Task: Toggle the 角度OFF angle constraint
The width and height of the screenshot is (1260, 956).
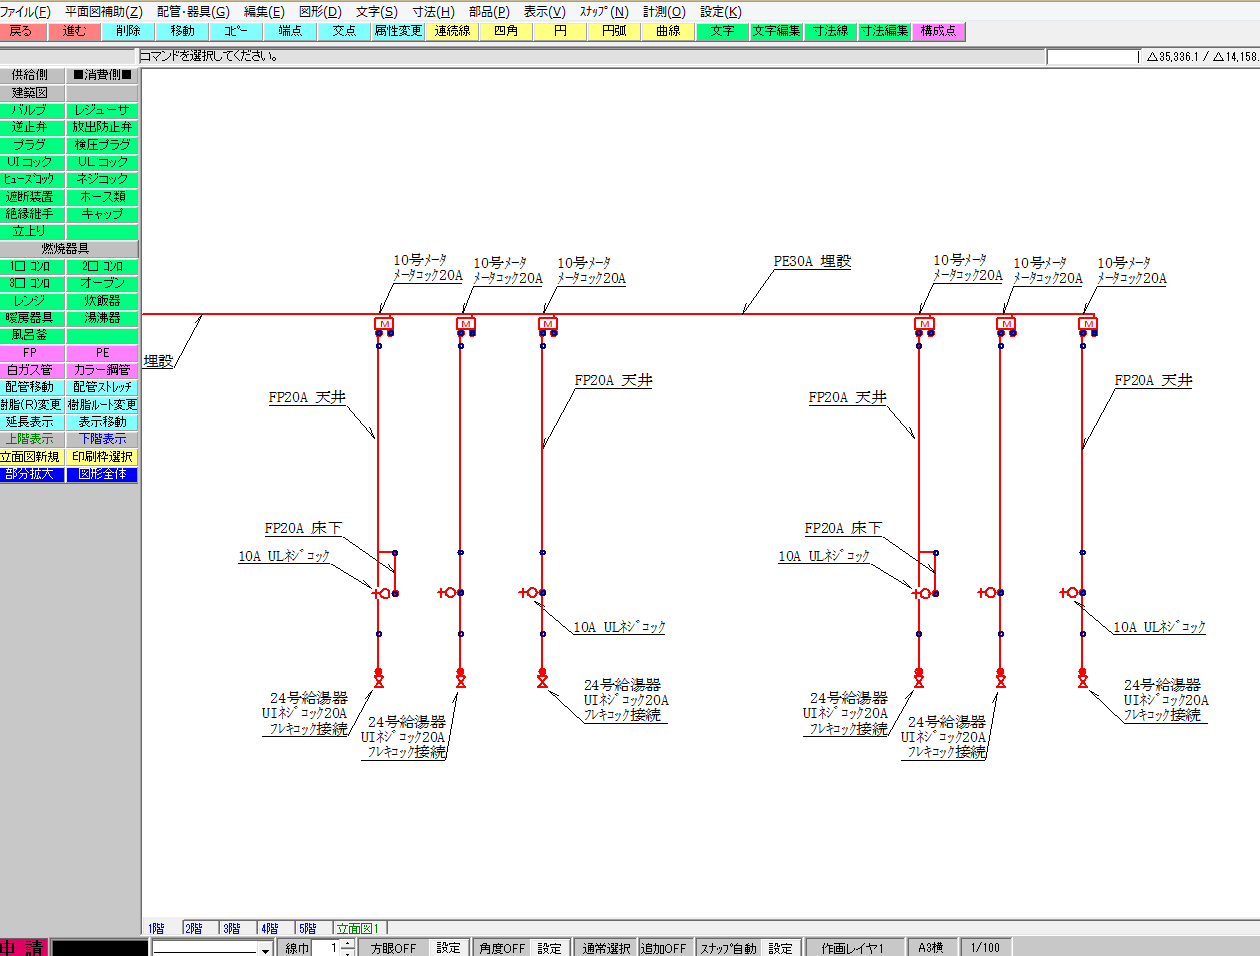Action: pyautogui.click(x=501, y=948)
